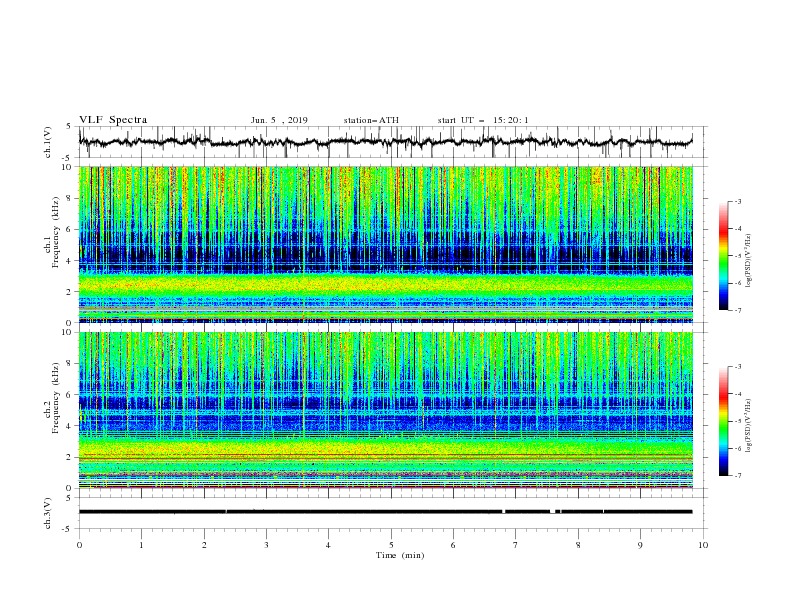Click the "4" tick on Time axis
The image size is (792, 612).
[328, 545]
